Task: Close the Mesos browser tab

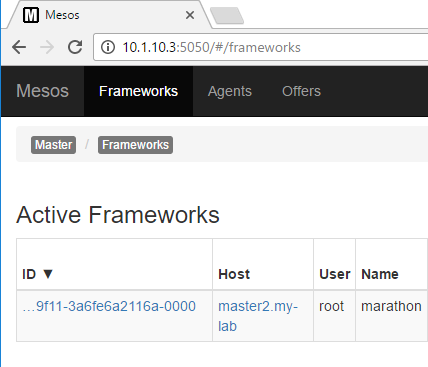Action: click(x=190, y=15)
